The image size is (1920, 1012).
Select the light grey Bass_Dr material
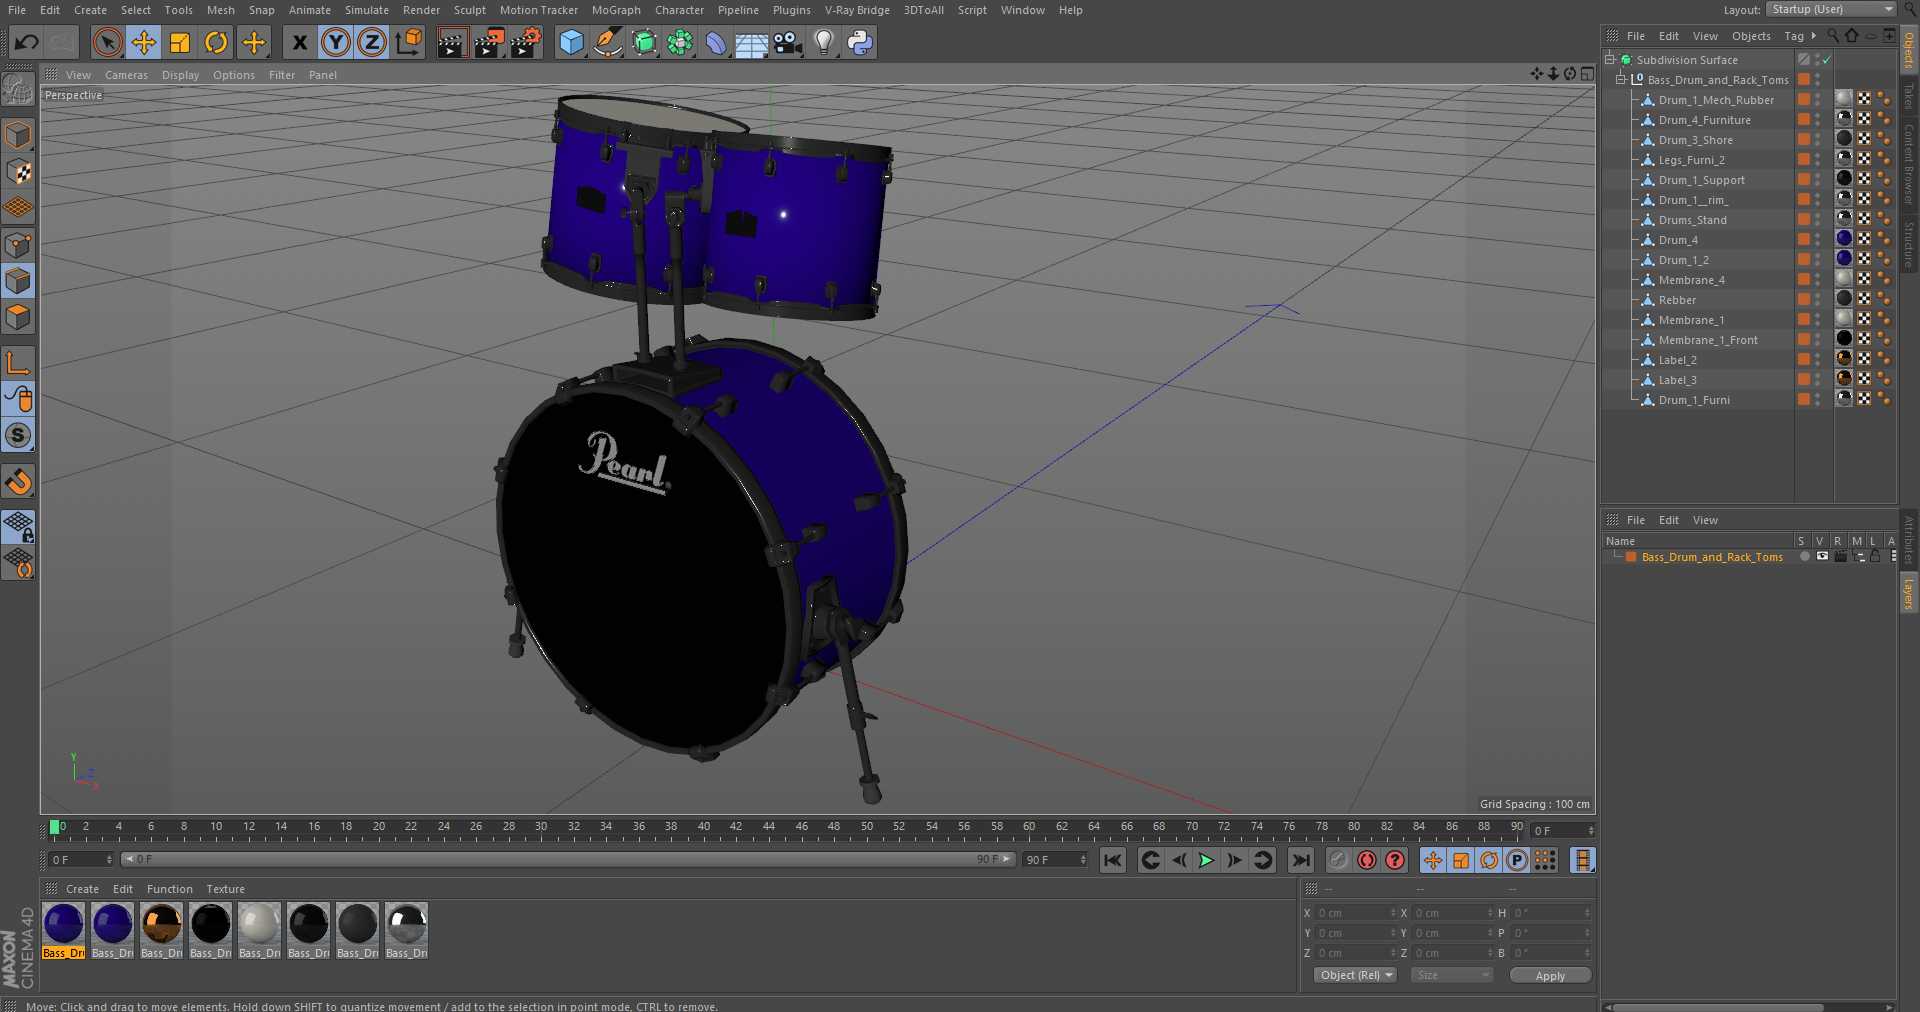(x=259, y=931)
